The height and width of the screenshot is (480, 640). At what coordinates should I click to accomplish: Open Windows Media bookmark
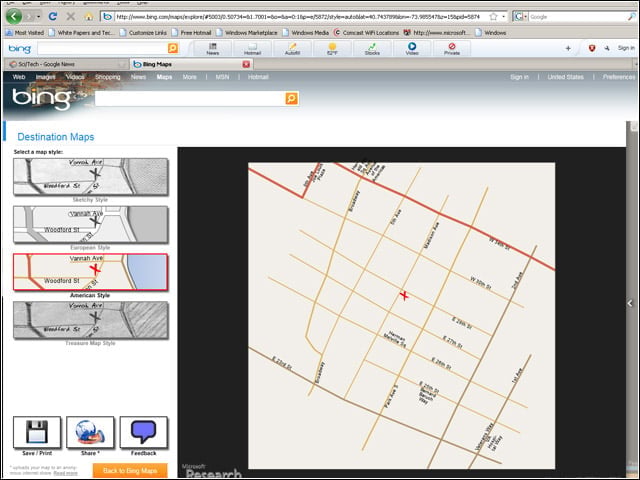pos(306,33)
